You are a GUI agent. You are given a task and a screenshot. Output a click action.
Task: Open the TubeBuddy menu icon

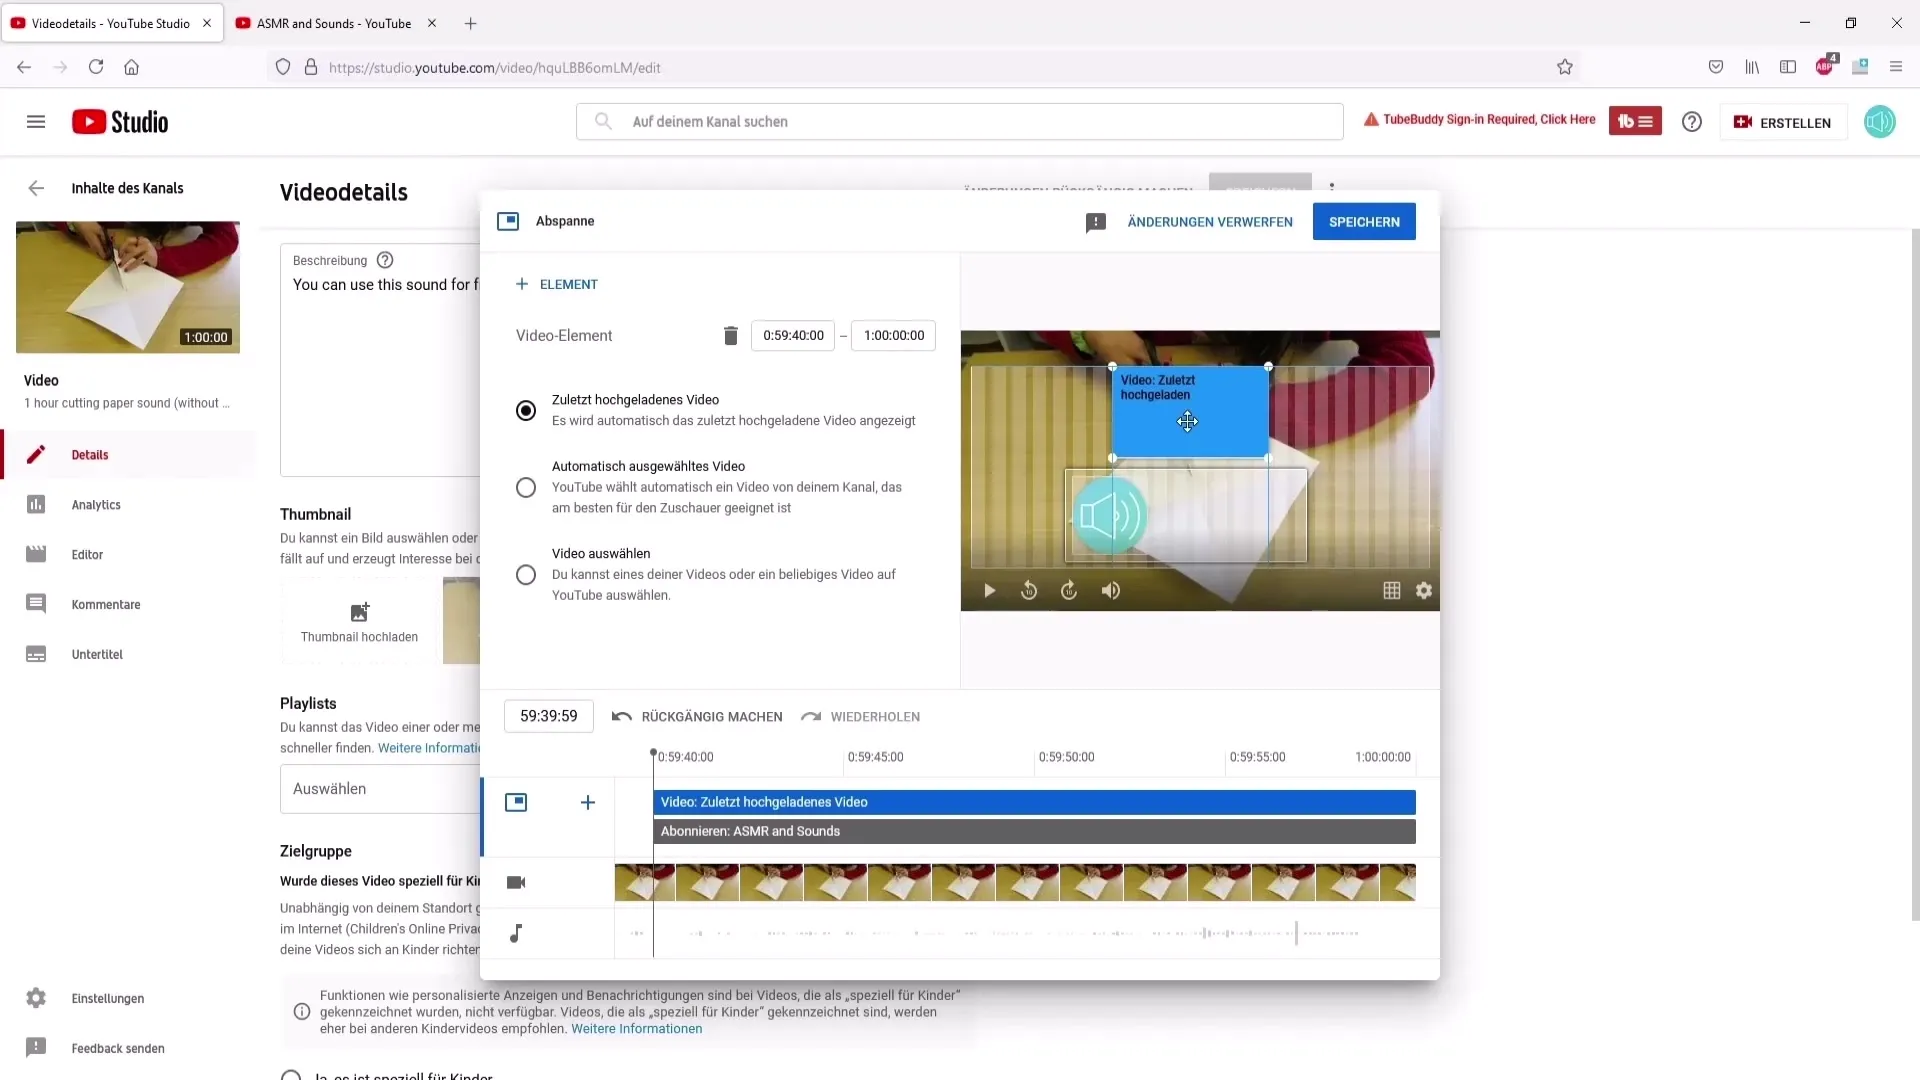1635,121
